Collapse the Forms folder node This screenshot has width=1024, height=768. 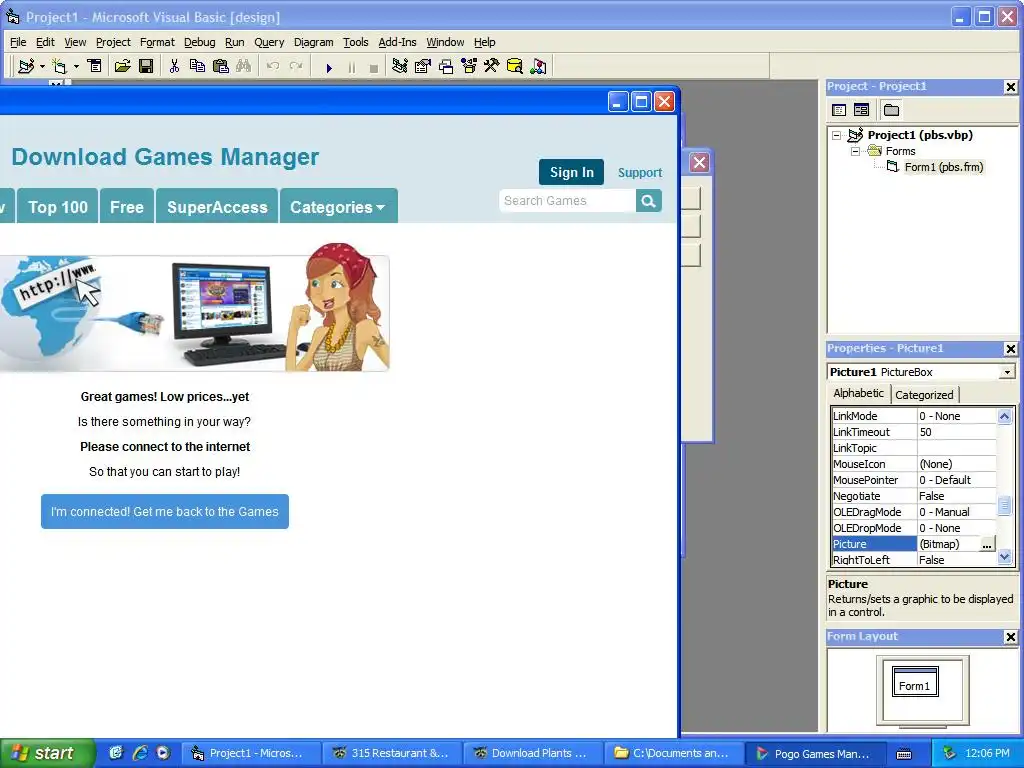tap(855, 152)
